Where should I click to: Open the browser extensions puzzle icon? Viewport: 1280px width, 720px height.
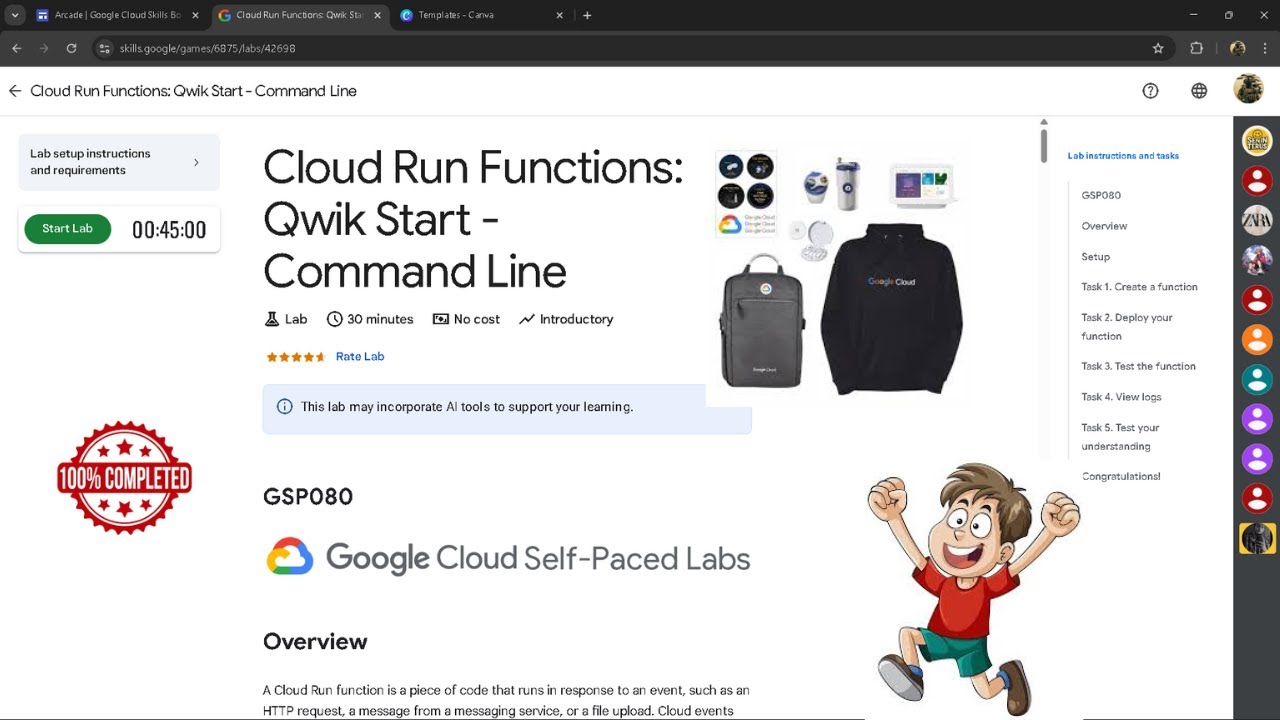coord(1196,48)
